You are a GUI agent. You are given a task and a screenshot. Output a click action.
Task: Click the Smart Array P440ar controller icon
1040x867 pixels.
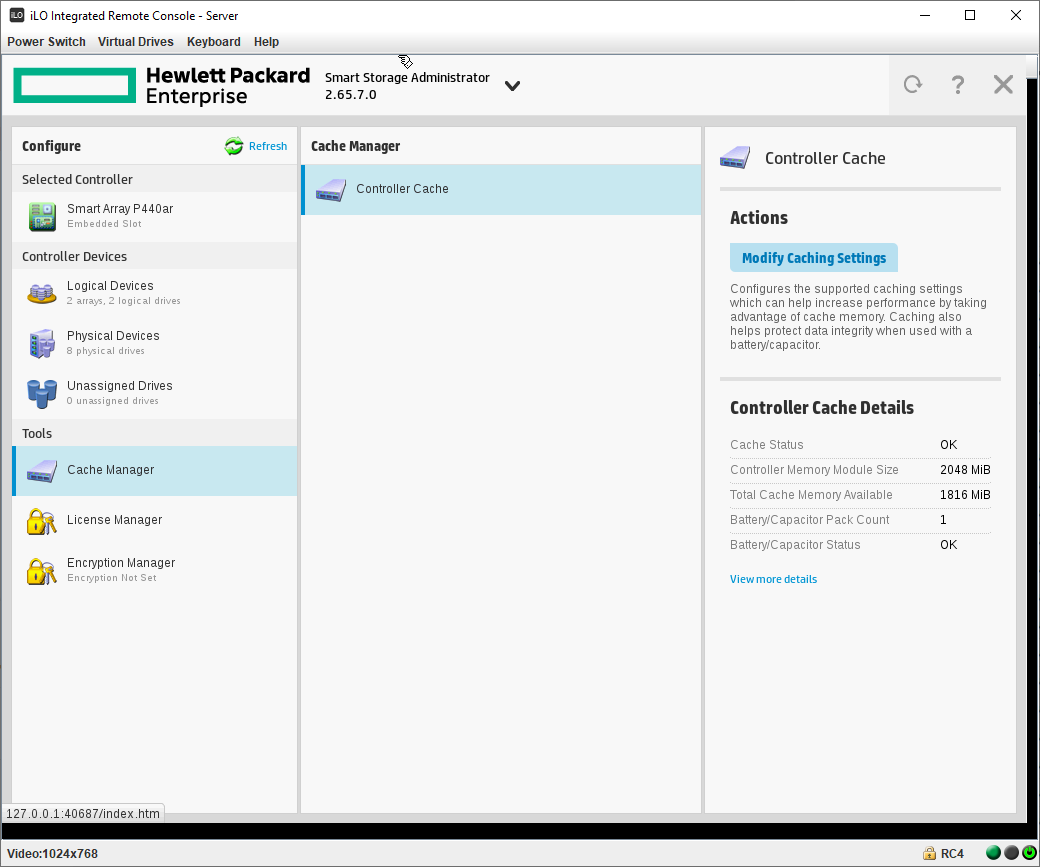(42, 217)
